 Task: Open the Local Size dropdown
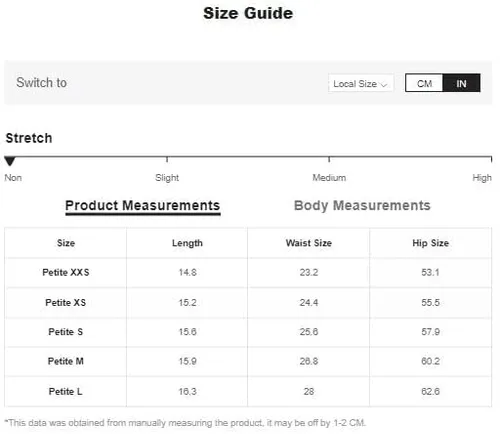[361, 83]
